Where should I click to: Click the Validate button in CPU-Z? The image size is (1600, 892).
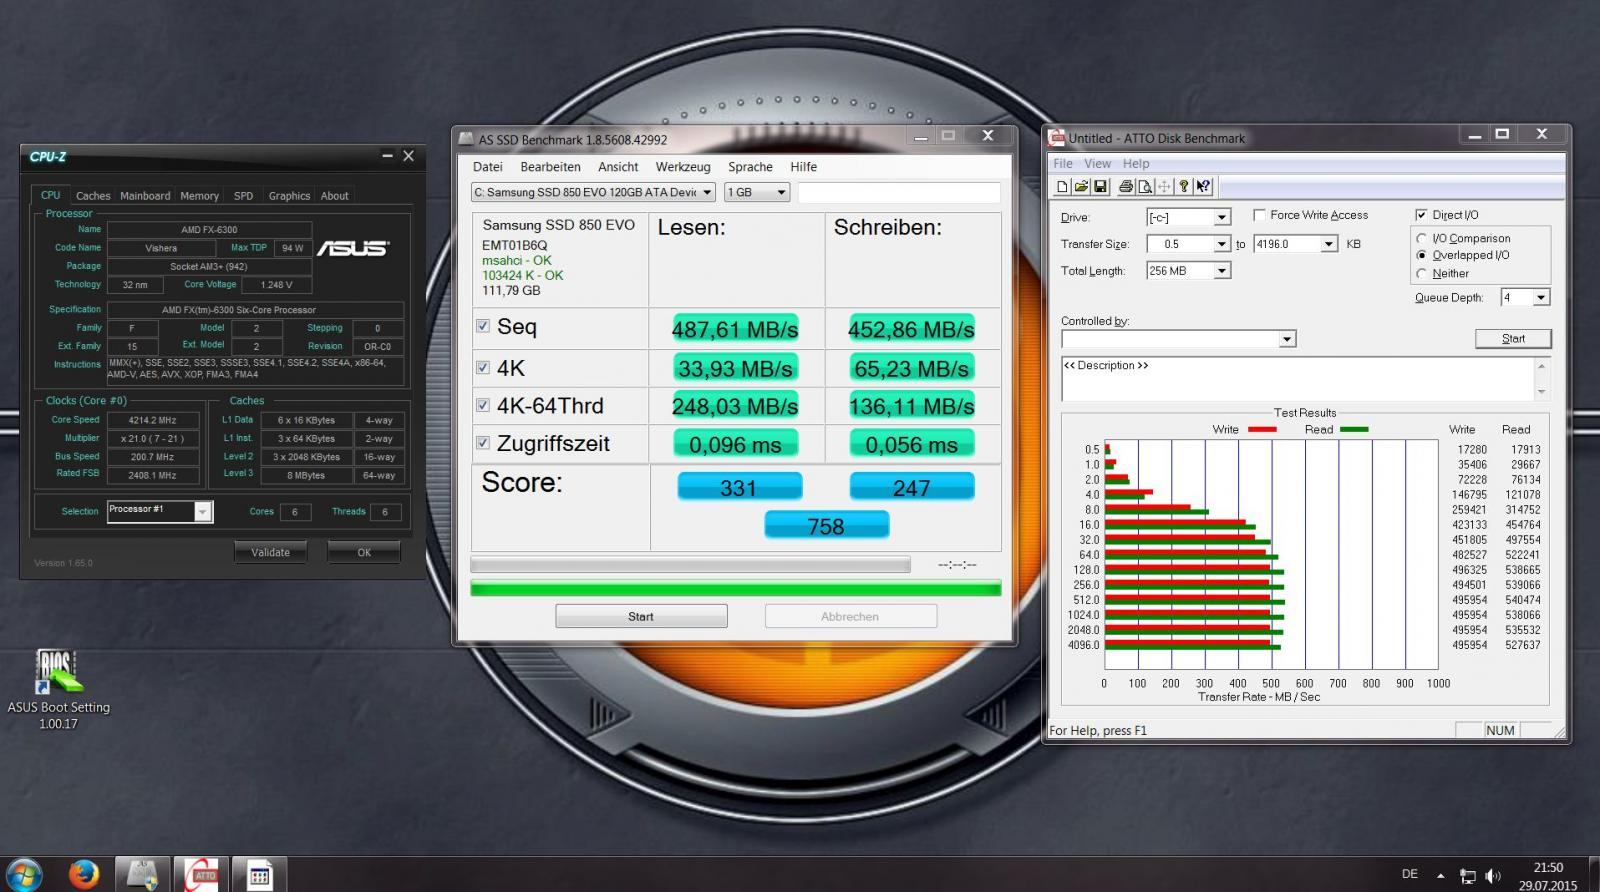pos(270,552)
